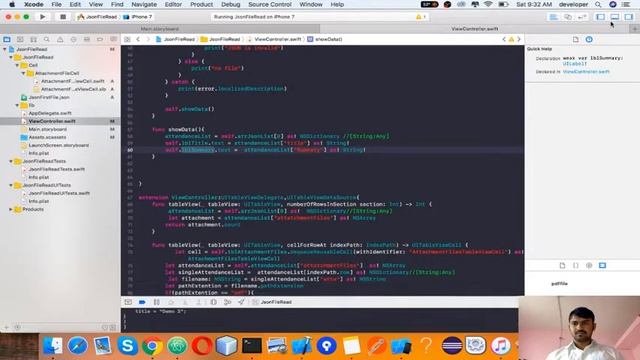This screenshot has width=640, height=360.
Task: Collapse the JsonFileReadUITests group
Action: (11, 185)
